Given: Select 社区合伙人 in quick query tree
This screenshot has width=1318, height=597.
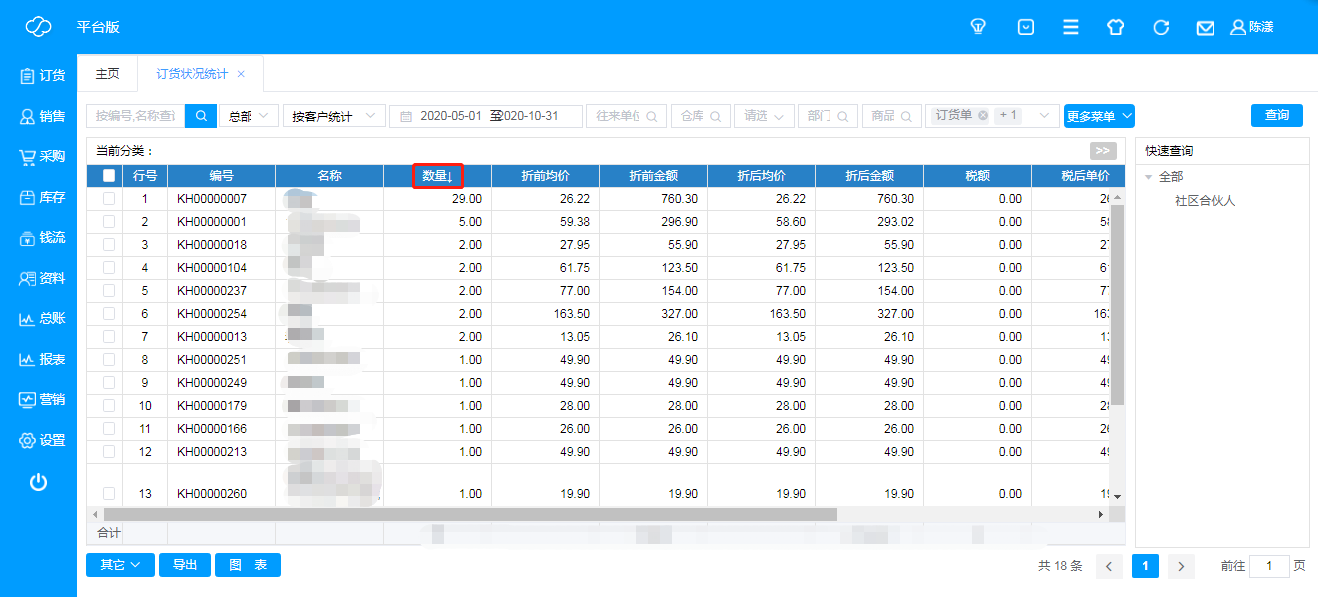Looking at the screenshot, I should [1205, 200].
